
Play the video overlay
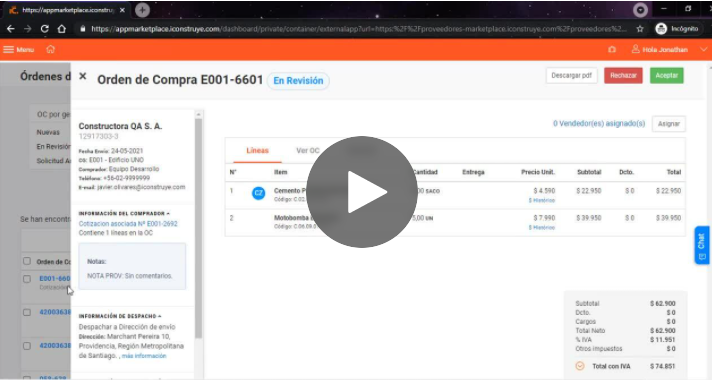362,192
